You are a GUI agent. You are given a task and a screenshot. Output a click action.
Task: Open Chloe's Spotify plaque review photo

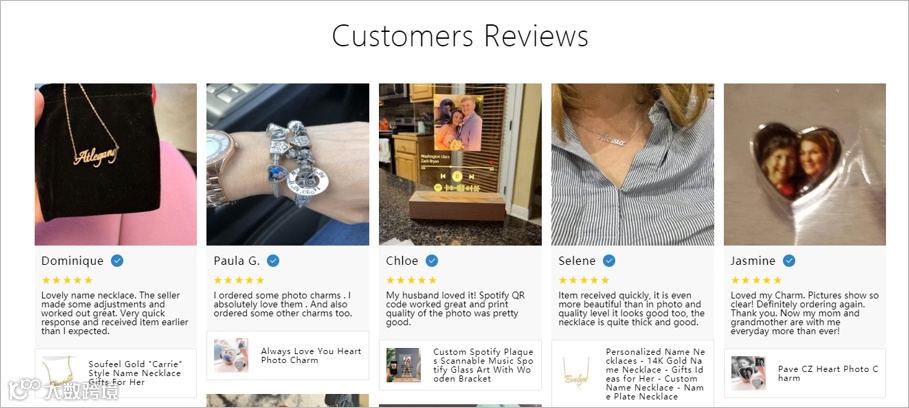(460, 165)
